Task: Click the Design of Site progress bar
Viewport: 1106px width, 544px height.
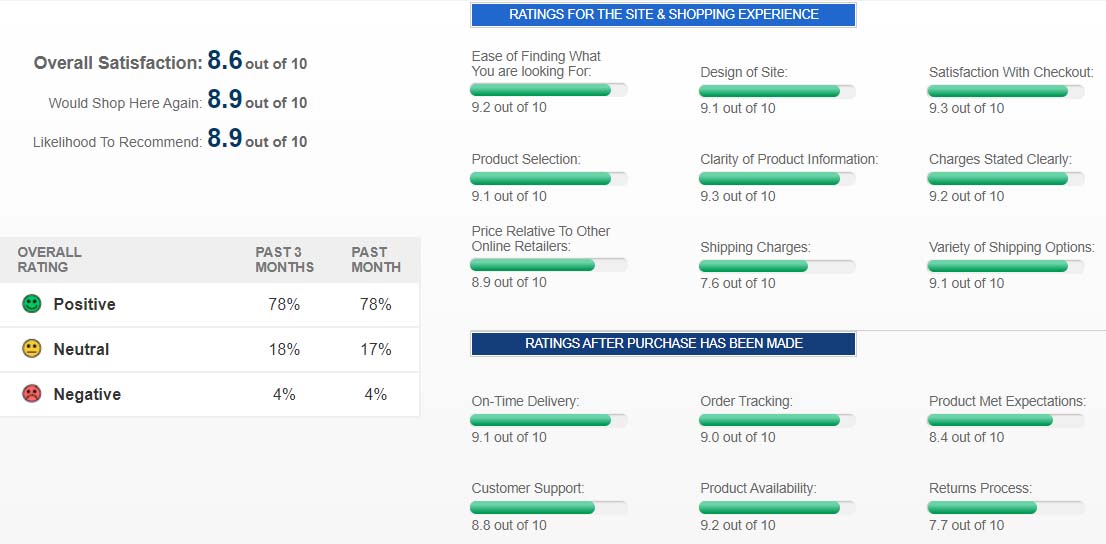Action: (777, 91)
